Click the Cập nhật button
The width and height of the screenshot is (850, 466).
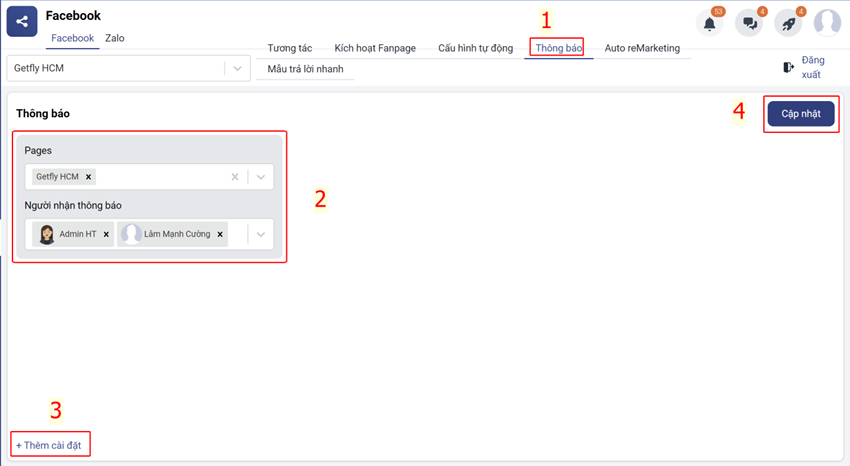pyautogui.click(x=801, y=114)
